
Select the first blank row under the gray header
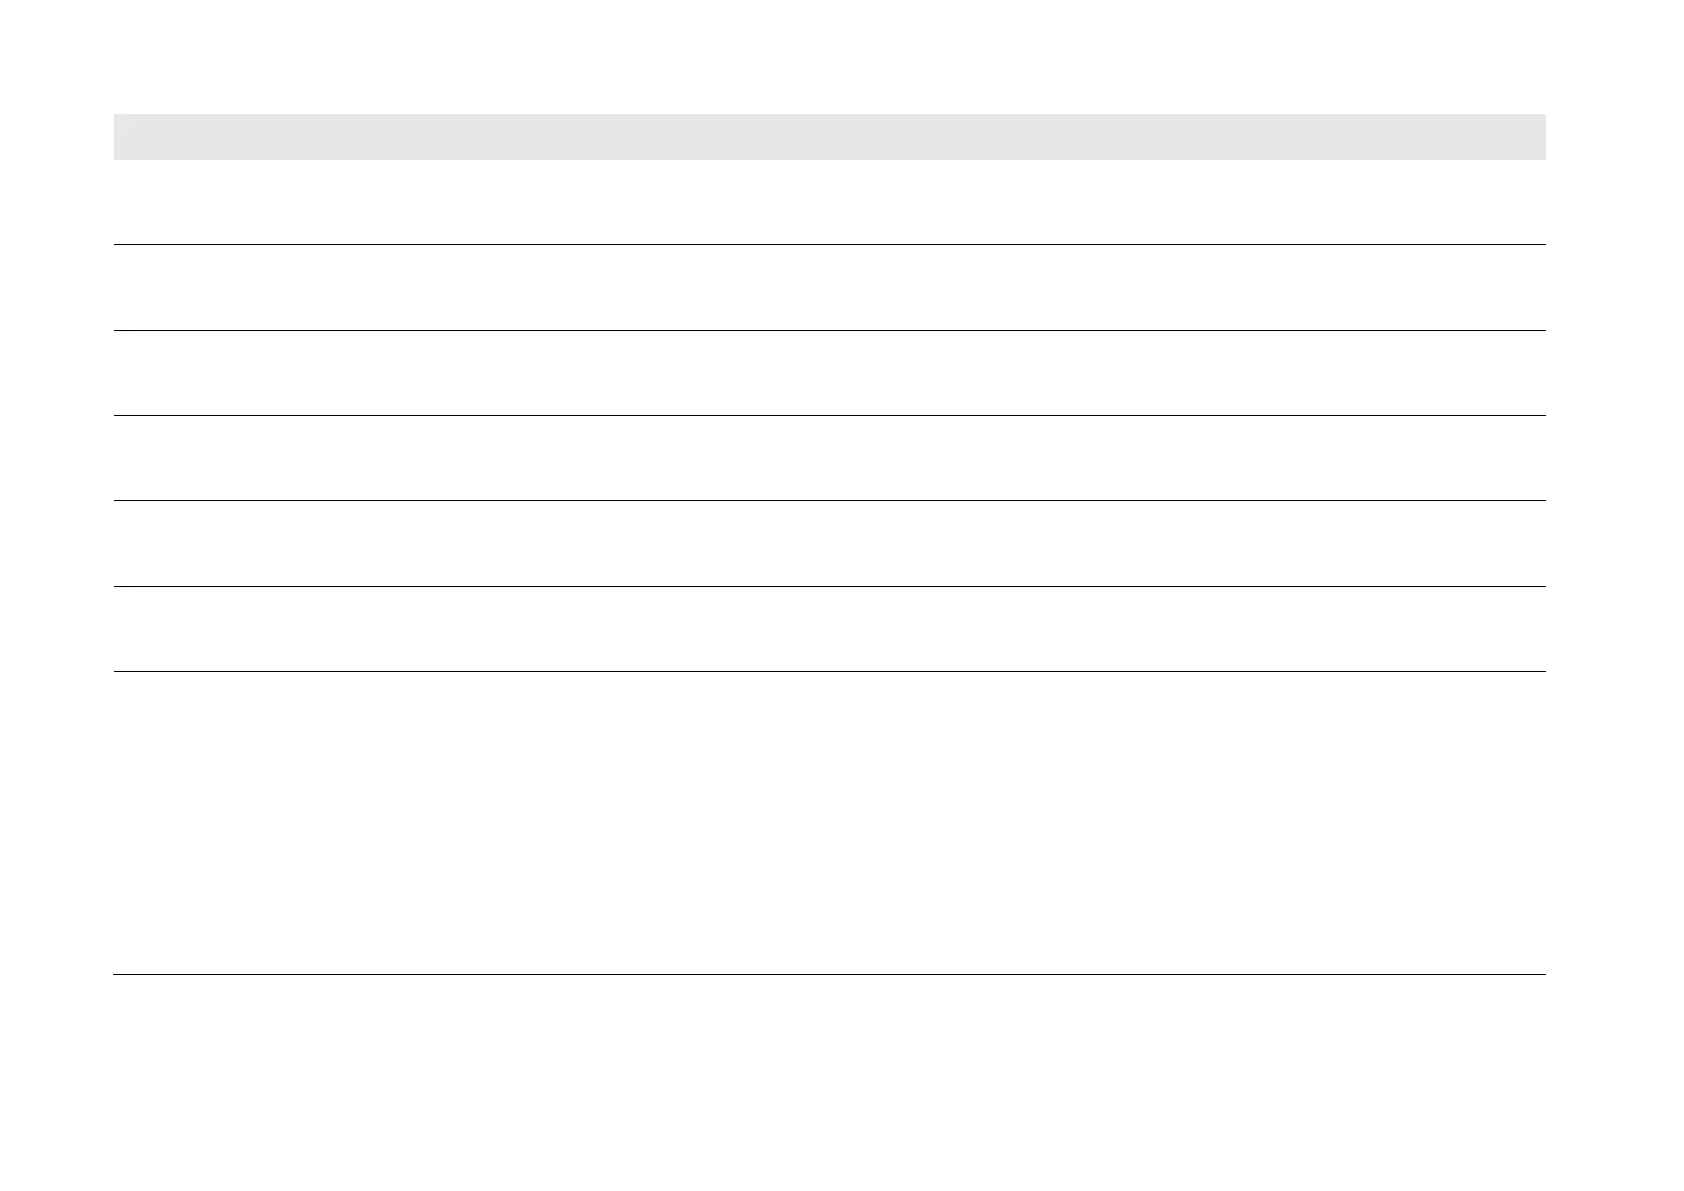[829, 202]
